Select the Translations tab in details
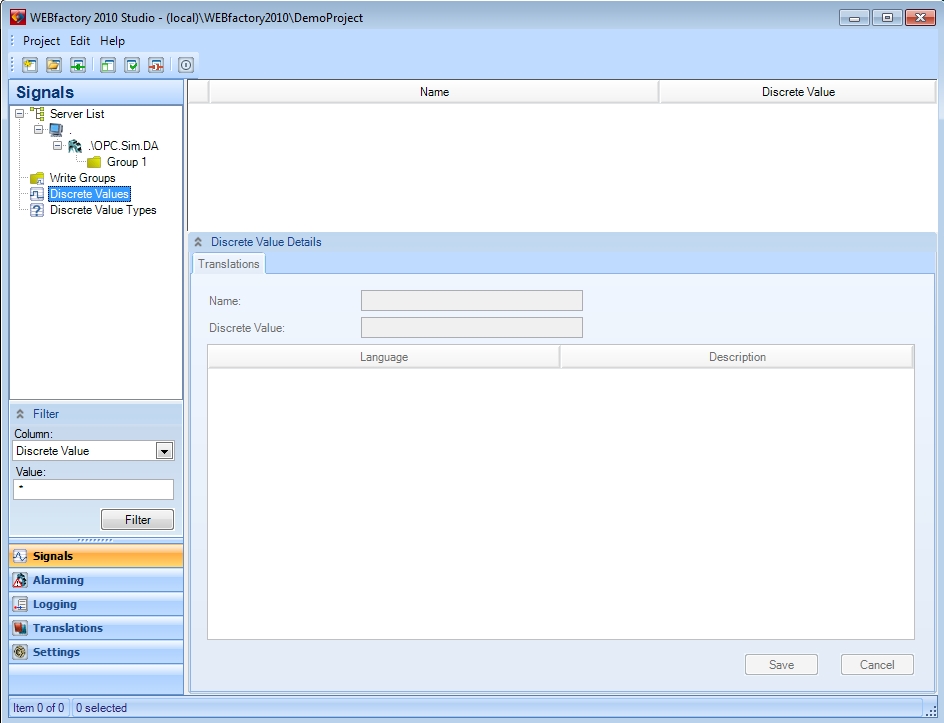The width and height of the screenshot is (944, 723). (228, 264)
